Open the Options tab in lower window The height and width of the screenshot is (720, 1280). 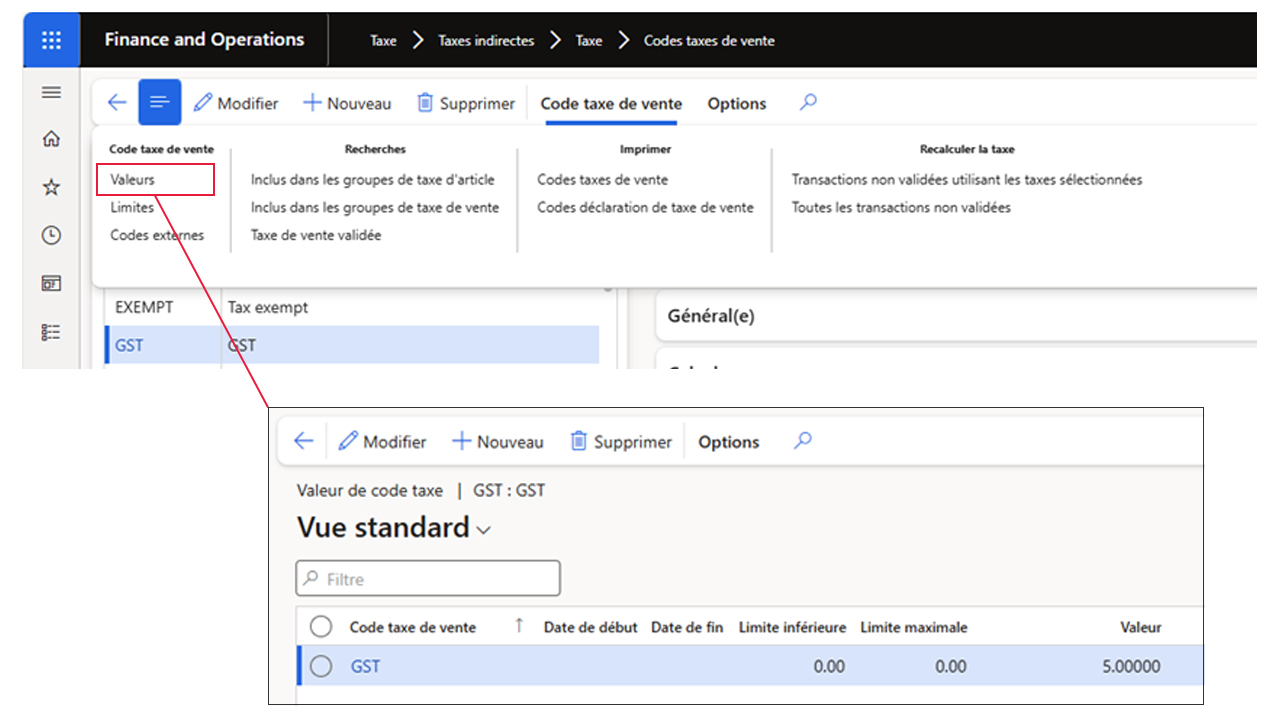click(x=729, y=442)
